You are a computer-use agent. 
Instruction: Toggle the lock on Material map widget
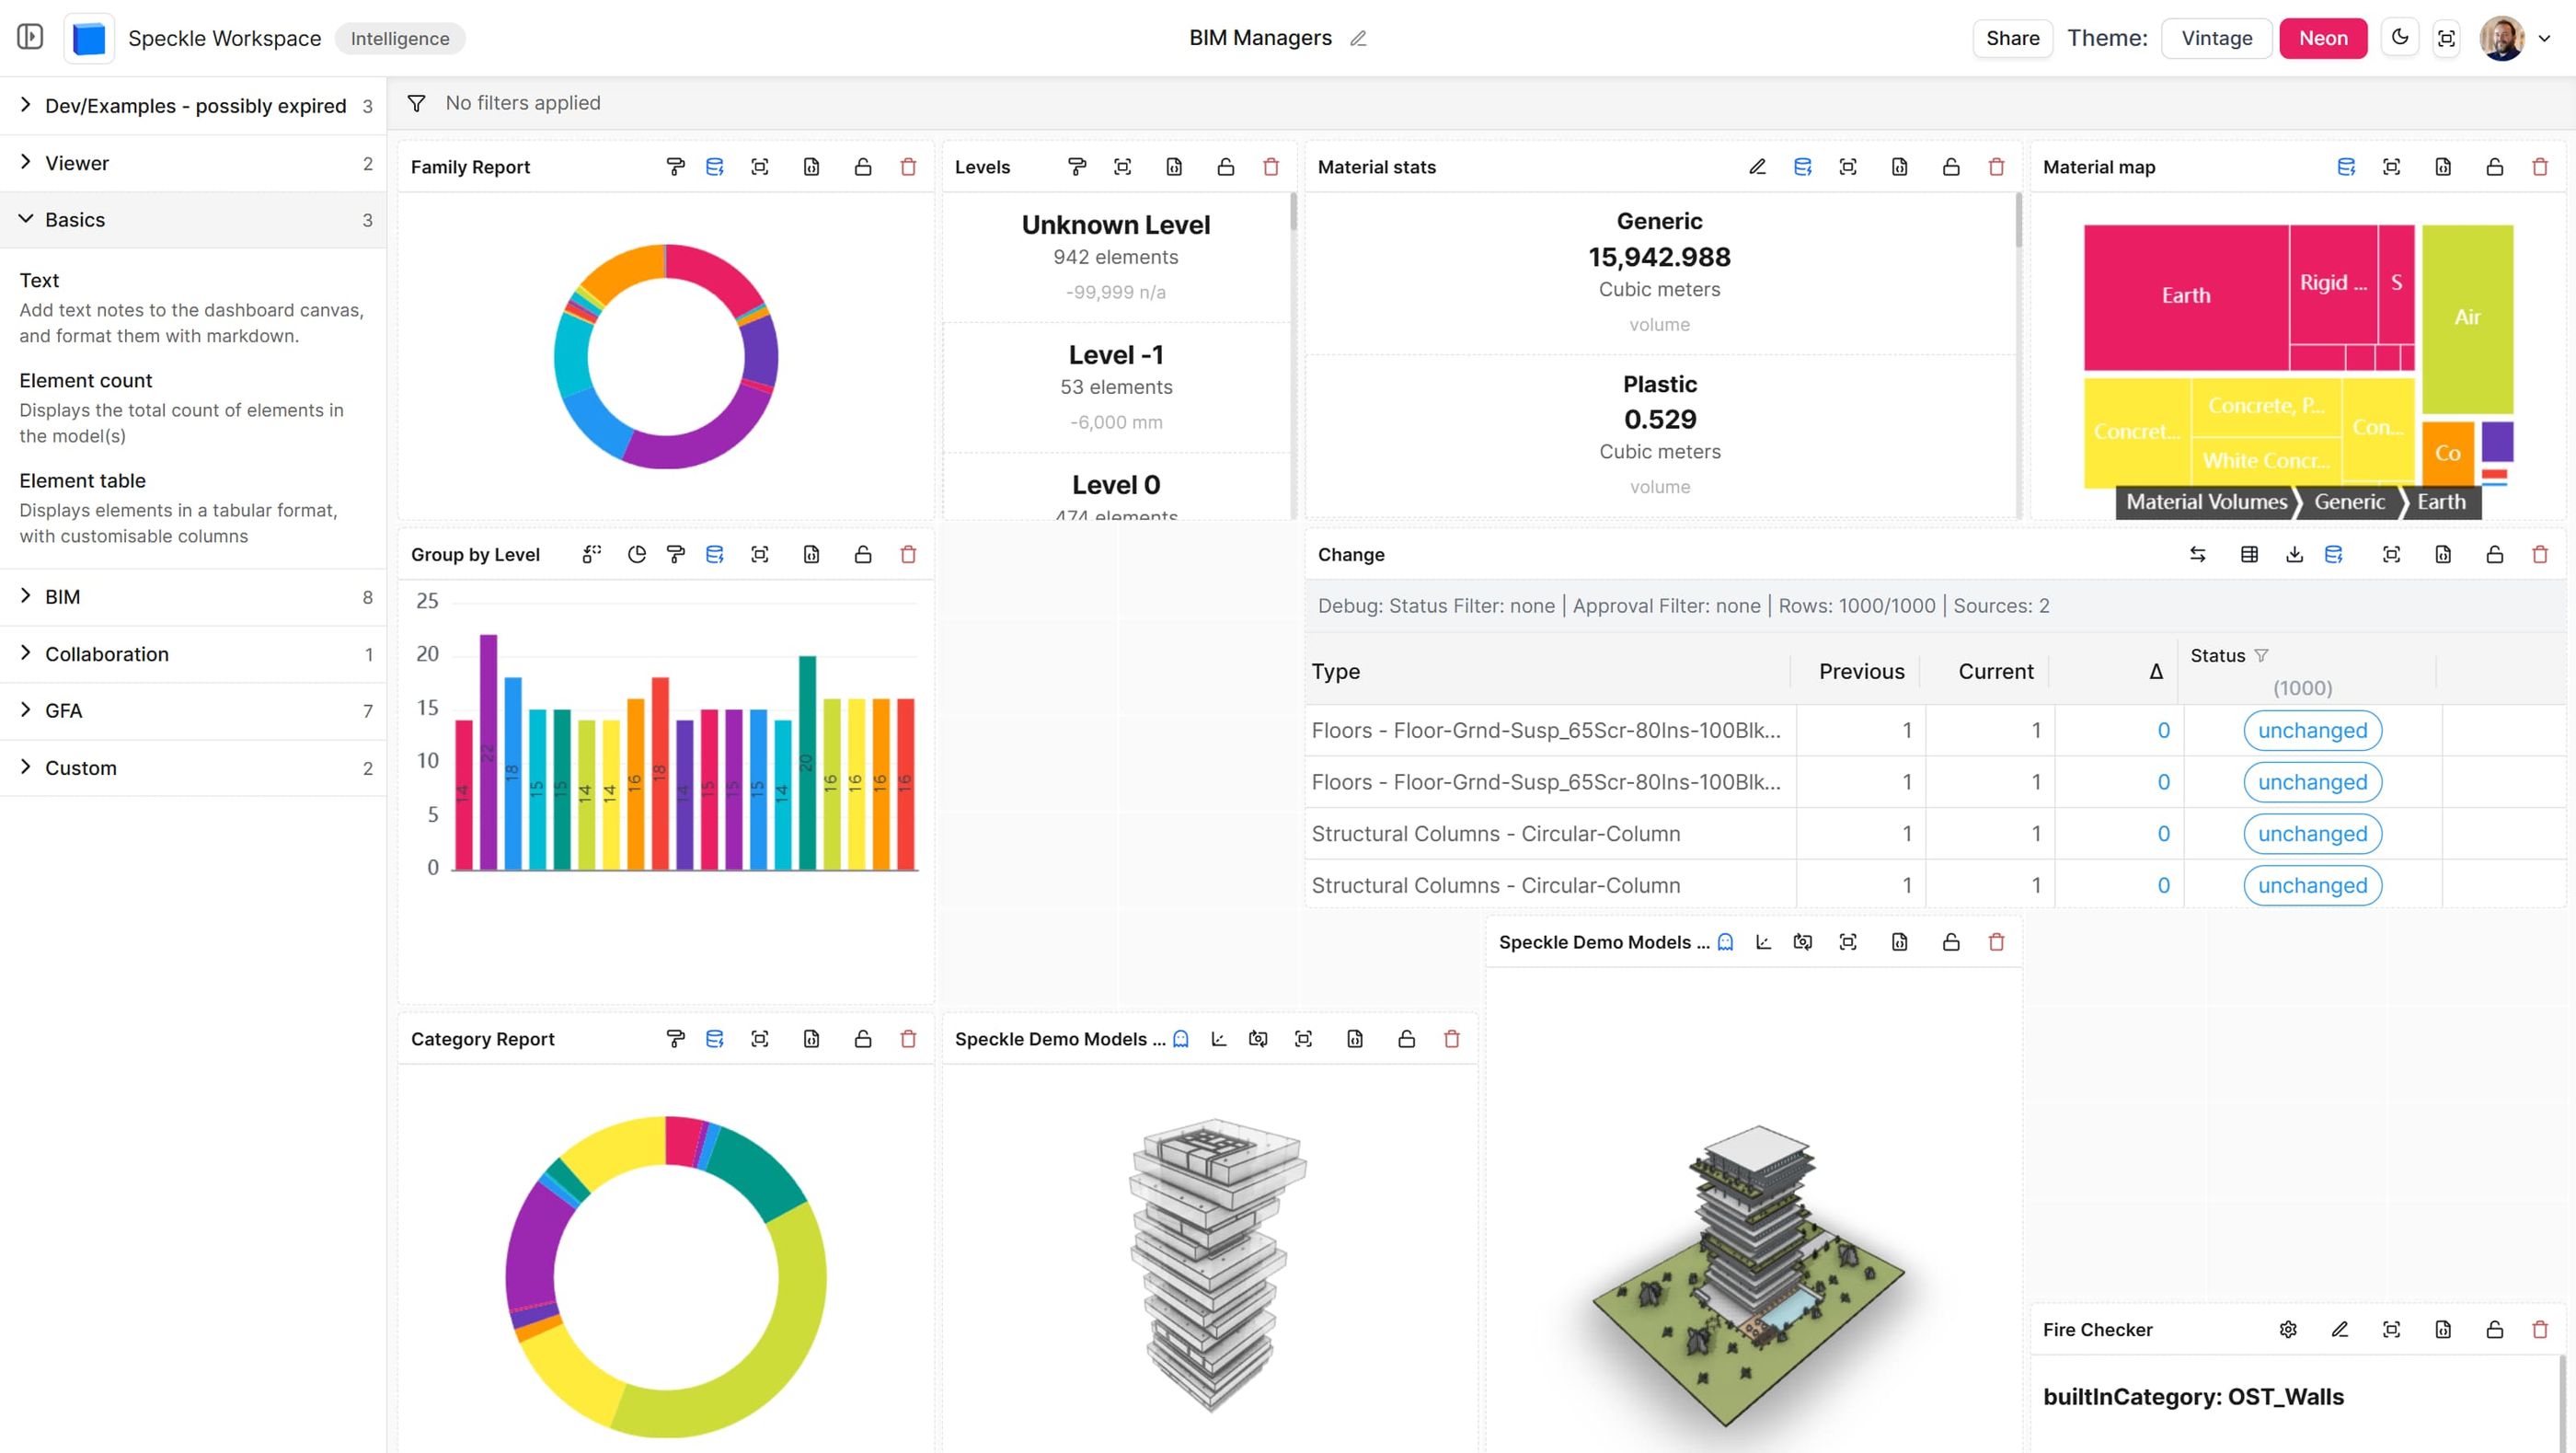(2494, 167)
